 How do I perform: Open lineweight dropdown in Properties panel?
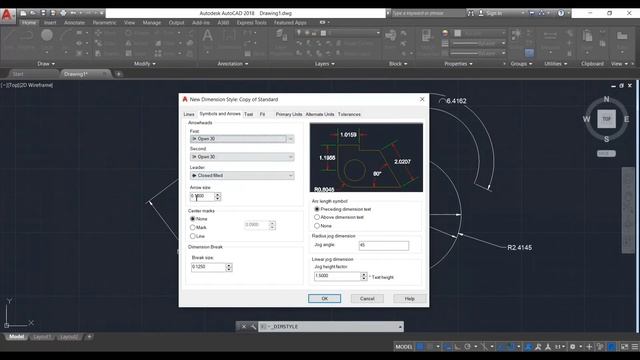pos(479,43)
